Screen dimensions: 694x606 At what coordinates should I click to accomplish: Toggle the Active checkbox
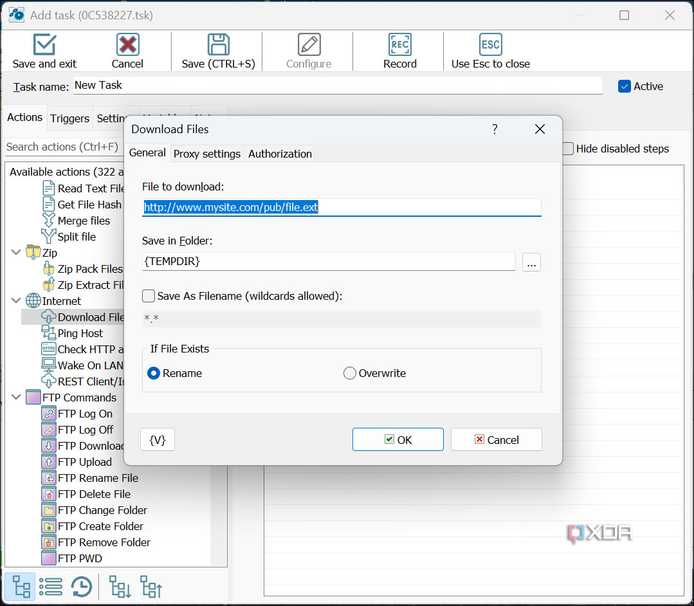624,86
